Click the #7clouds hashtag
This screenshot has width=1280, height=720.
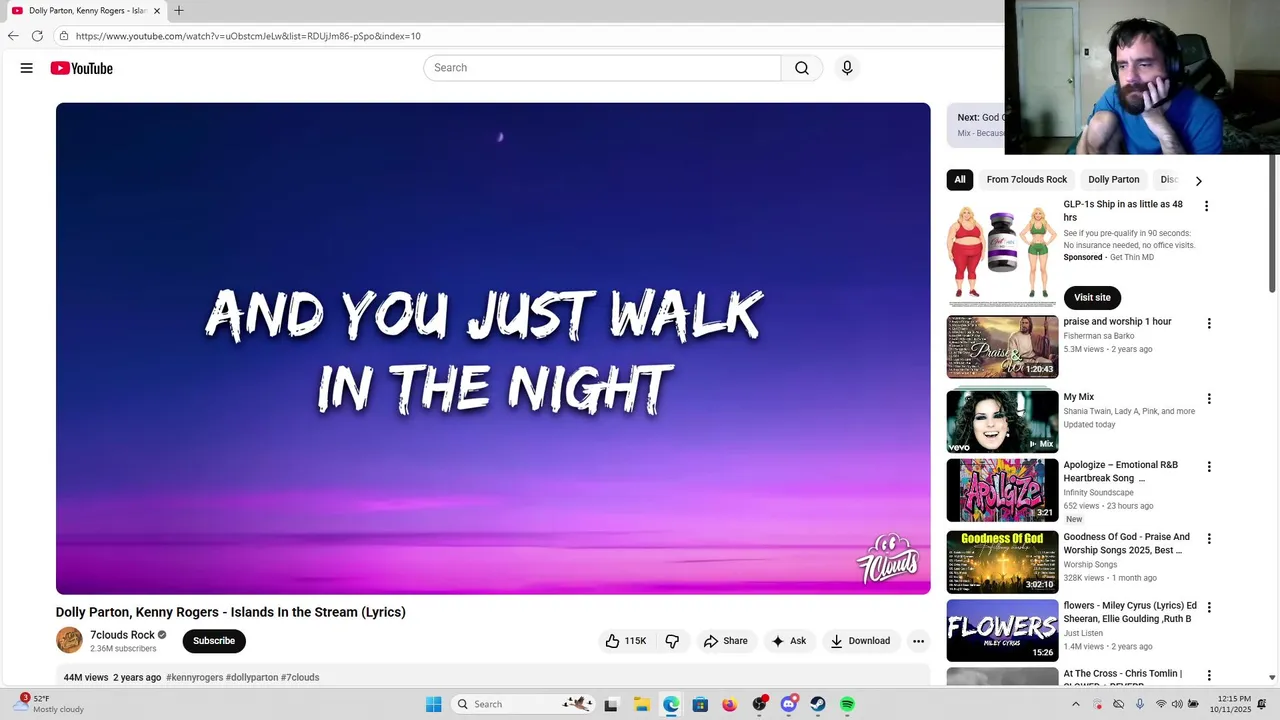300,677
